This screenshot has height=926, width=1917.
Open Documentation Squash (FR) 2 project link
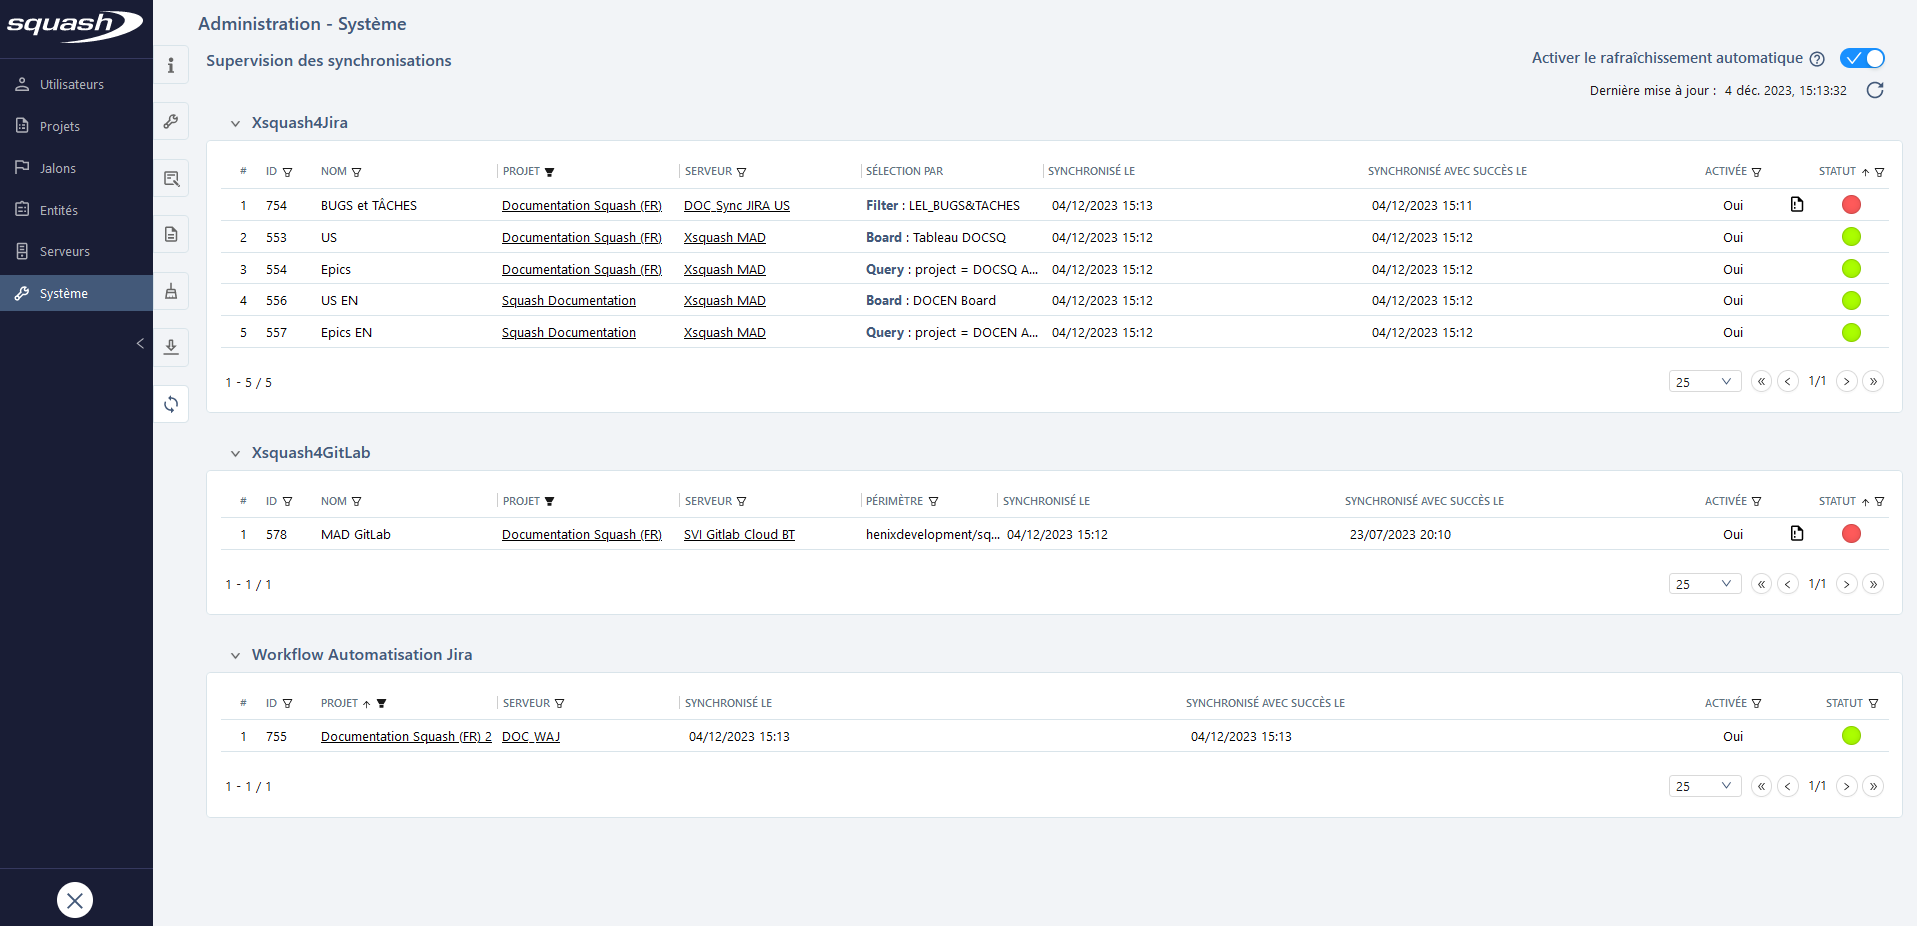406,736
